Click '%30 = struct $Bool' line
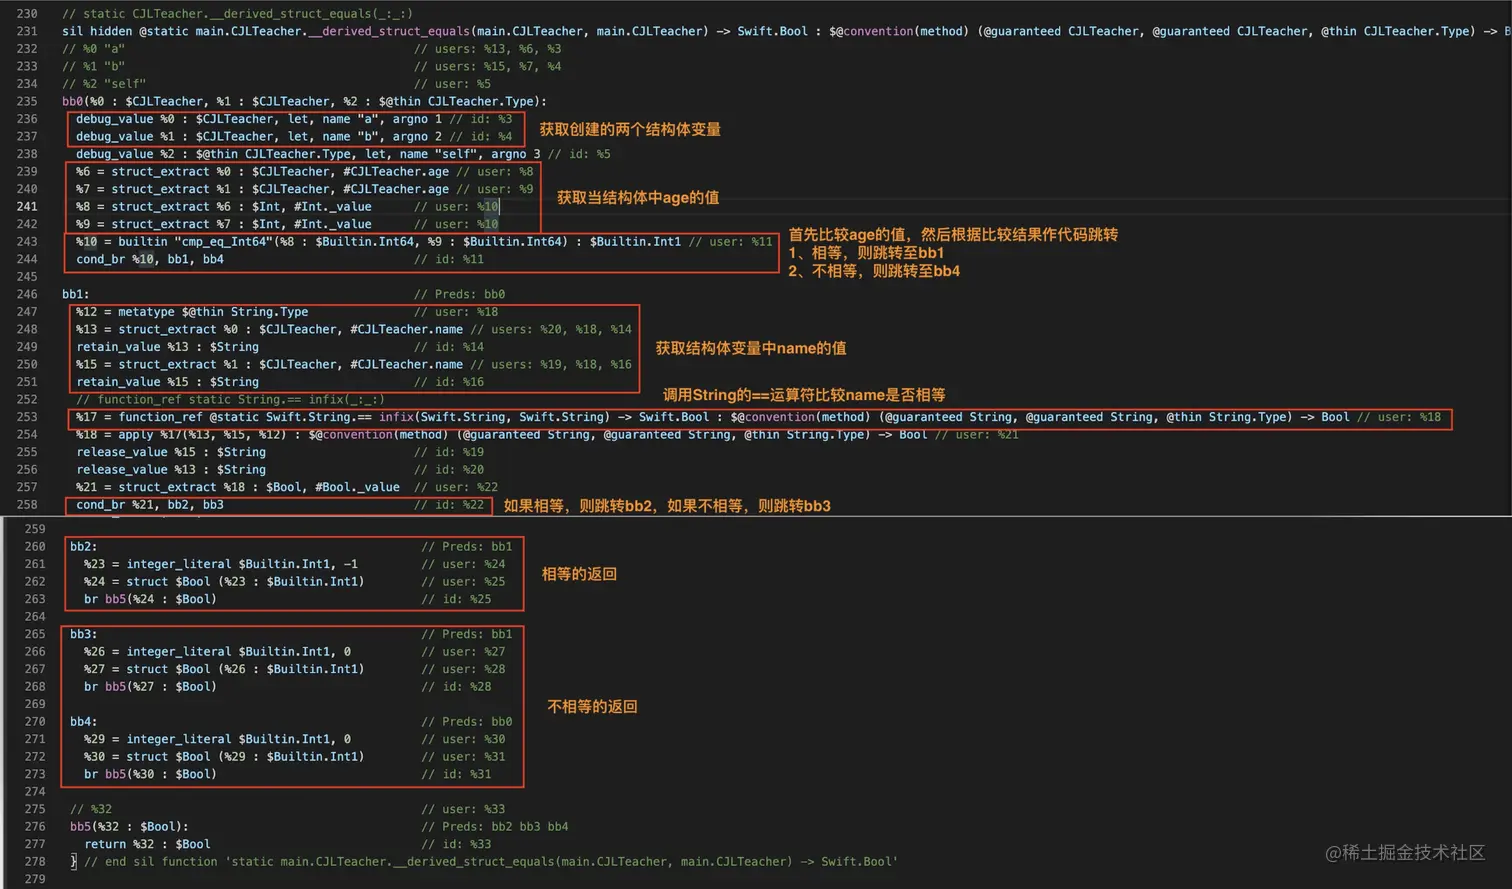Image resolution: width=1512 pixels, height=889 pixels. pyautogui.click(x=294, y=756)
